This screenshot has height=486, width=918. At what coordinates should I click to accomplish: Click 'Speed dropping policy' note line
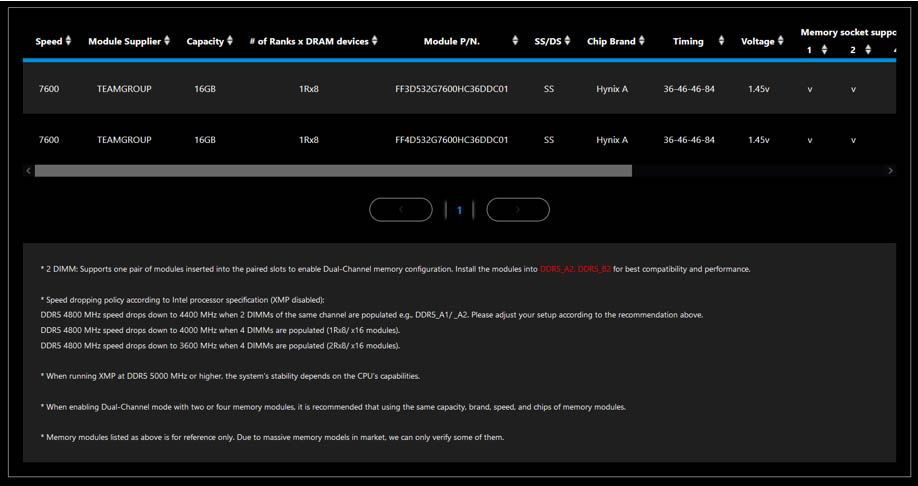pyautogui.click(x=182, y=300)
